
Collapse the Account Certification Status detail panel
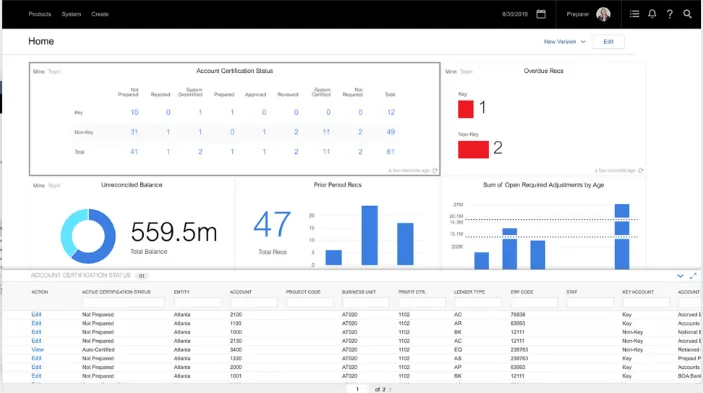pyautogui.click(x=680, y=276)
